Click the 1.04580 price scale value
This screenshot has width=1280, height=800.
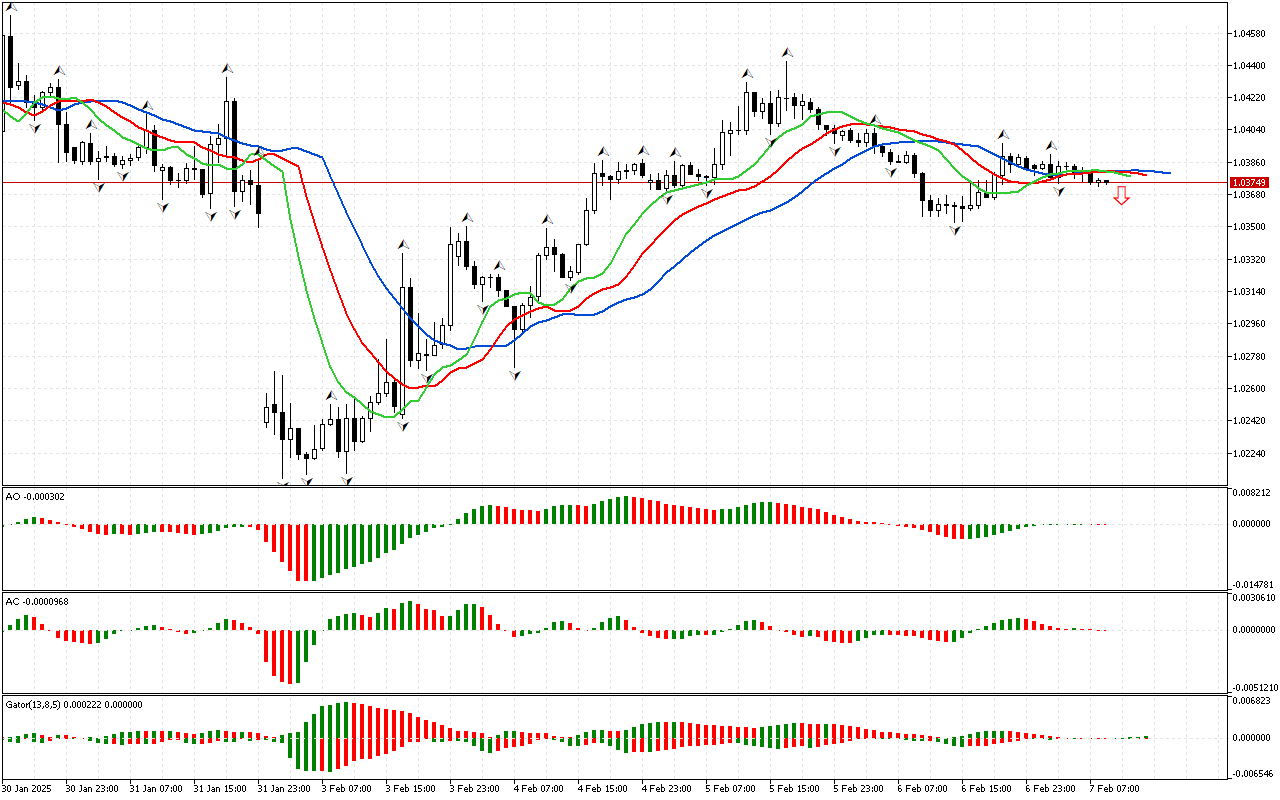pos(1251,34)
